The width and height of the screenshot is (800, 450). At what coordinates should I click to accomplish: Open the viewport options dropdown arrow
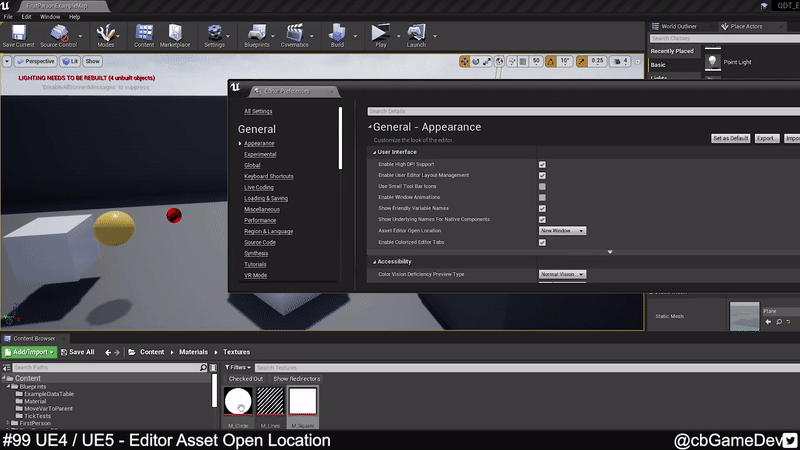pos(7,61)
